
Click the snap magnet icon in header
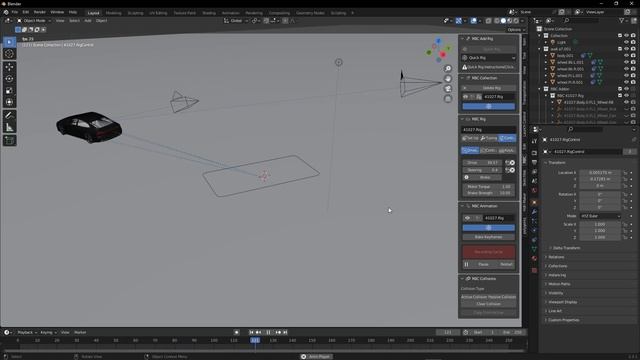[266, 20]
